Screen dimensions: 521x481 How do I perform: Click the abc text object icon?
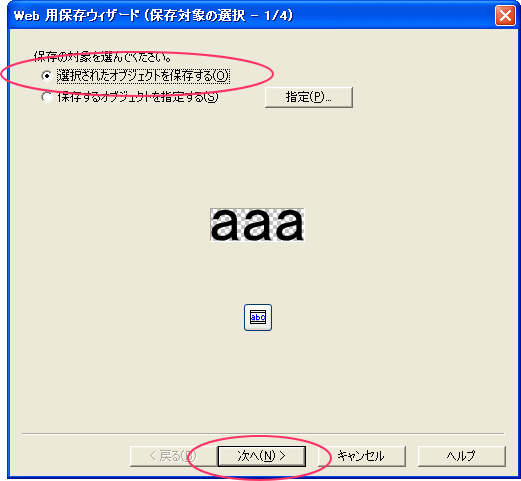pos(258,317)
